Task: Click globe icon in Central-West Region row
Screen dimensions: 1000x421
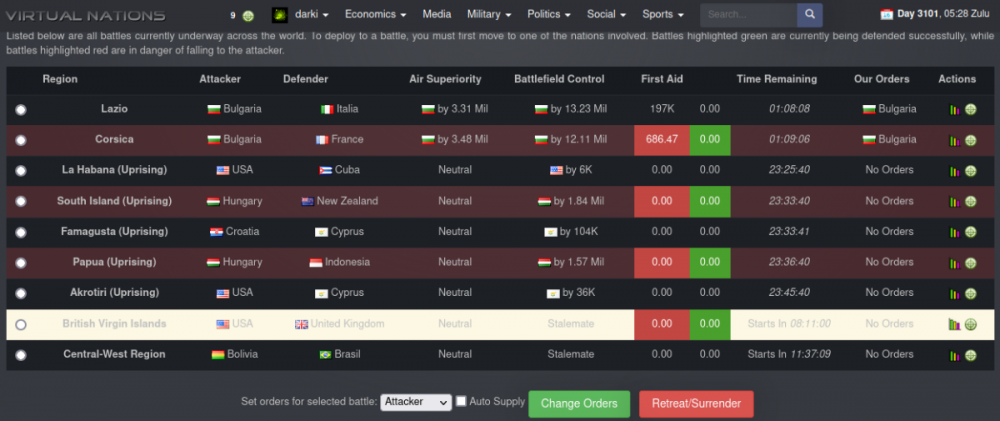Action: coord(970,355)
